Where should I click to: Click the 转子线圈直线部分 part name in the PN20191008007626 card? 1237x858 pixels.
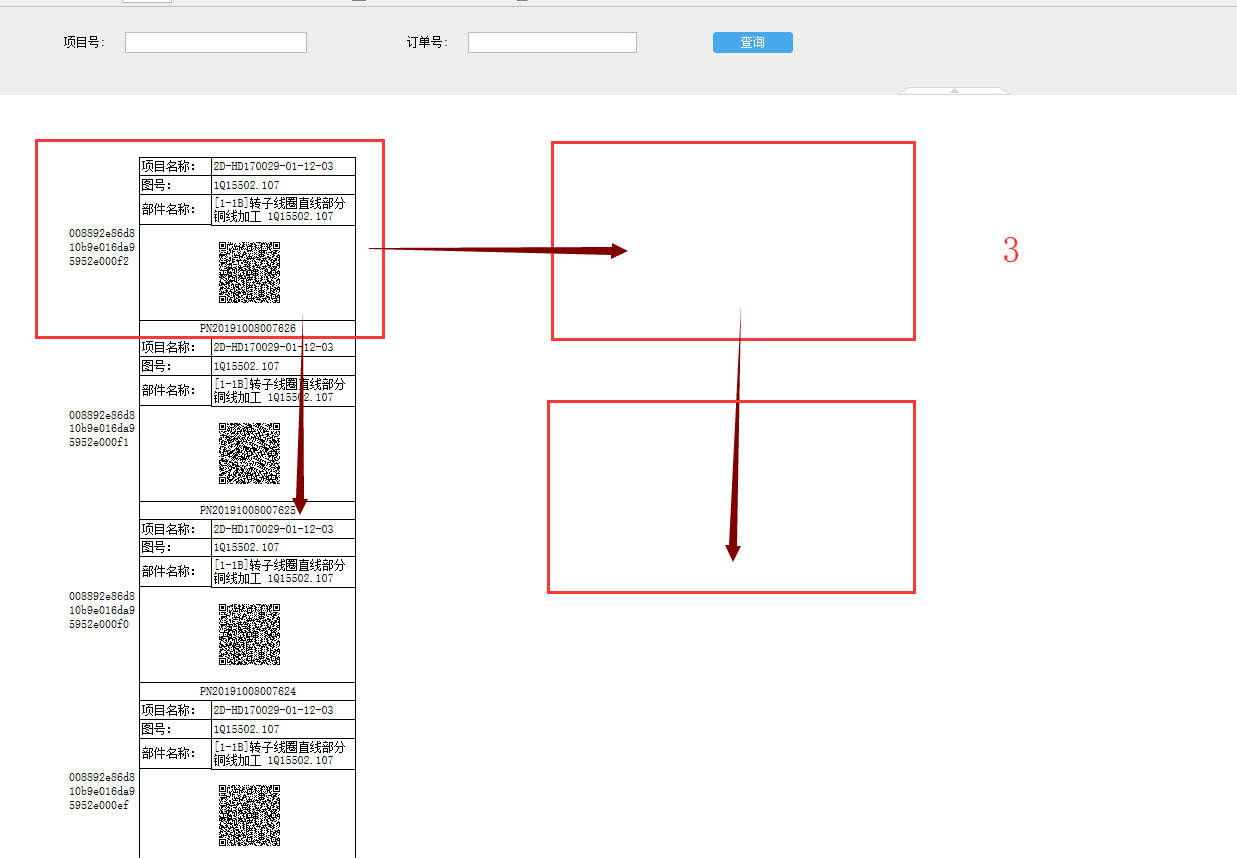(279, 209)
